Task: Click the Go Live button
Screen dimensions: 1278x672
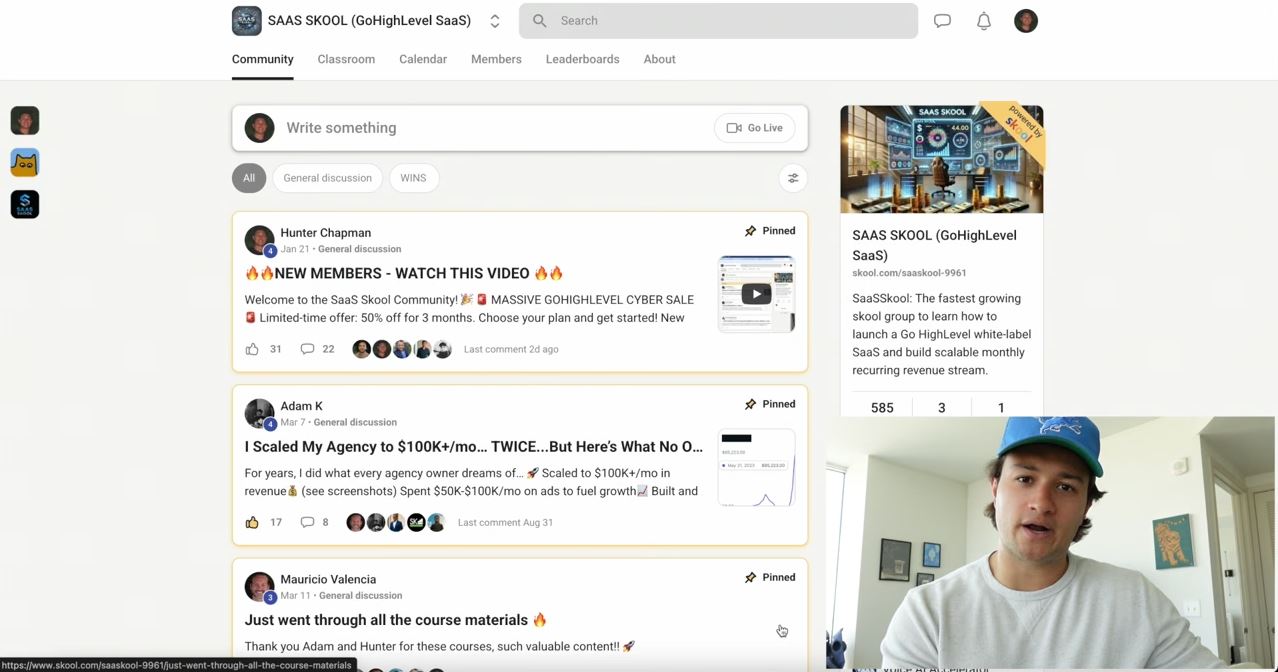Action: click(755, 128)
